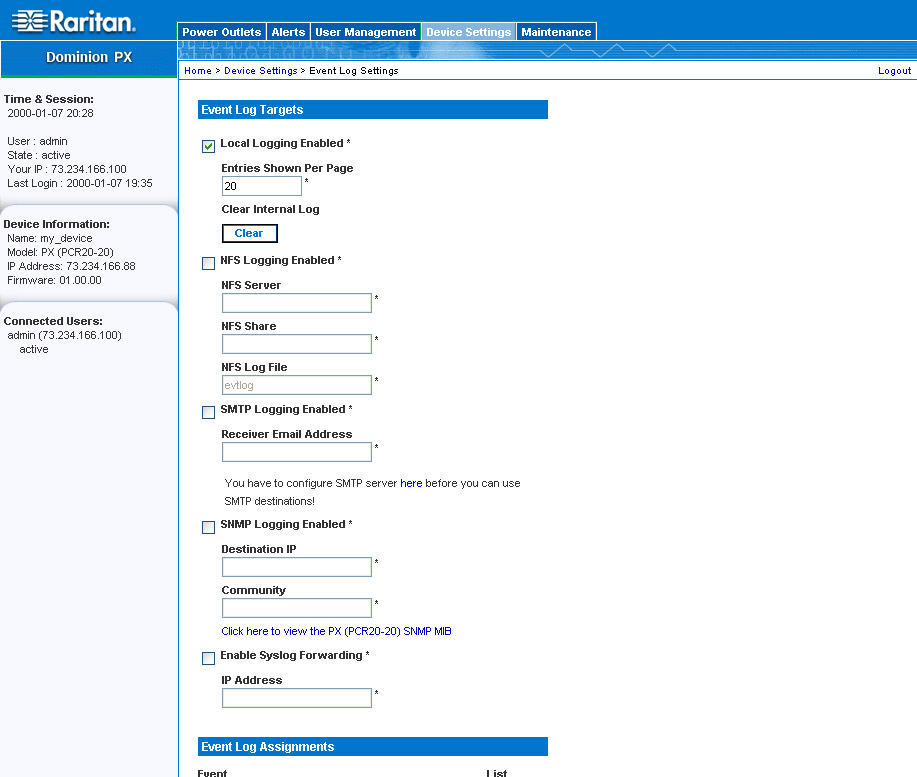
Task: Enable the SMTP Logging checkbox
Action: 209,412
